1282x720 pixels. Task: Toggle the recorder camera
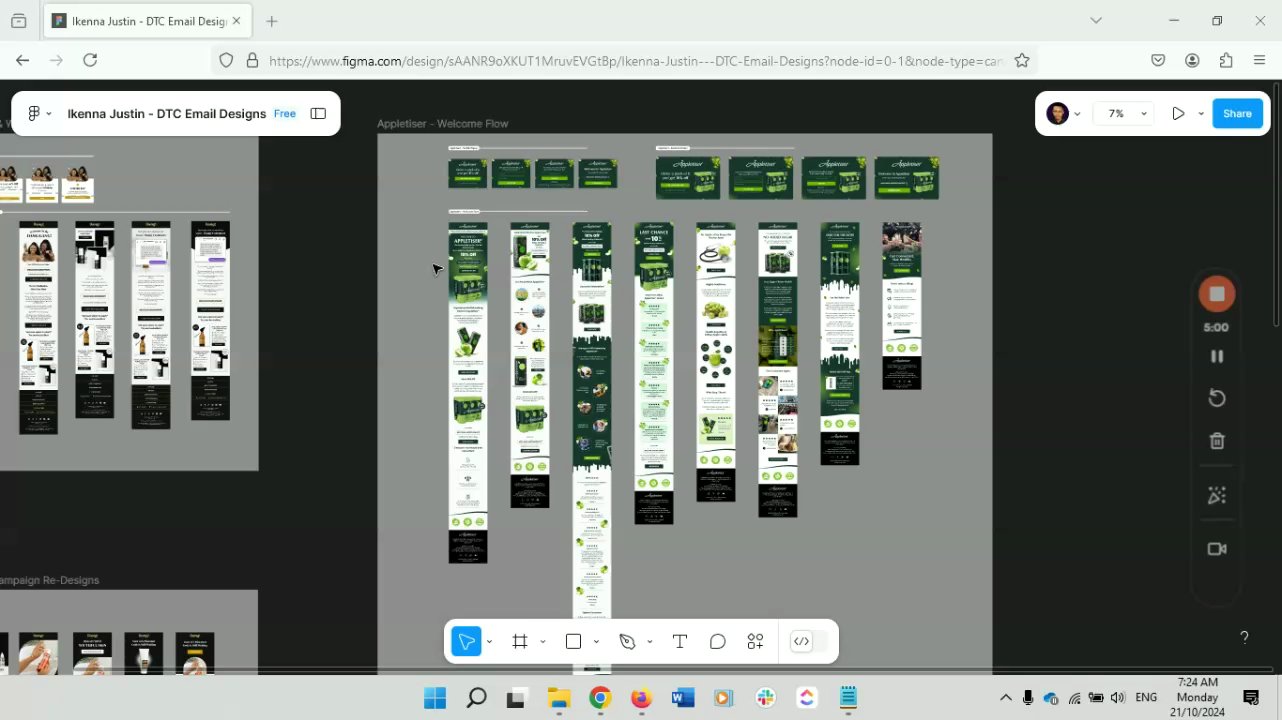tap(1217, 549)
